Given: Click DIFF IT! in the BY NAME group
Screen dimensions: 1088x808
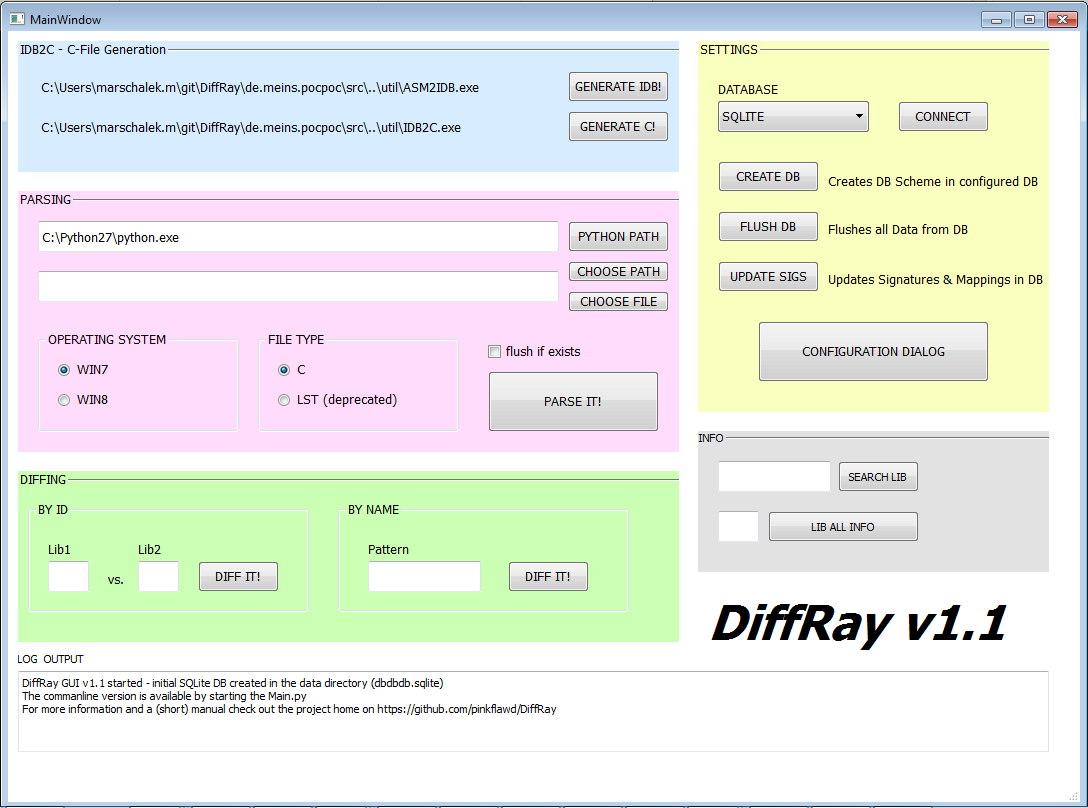Looking at the screenshot, I should click(548, 577).
